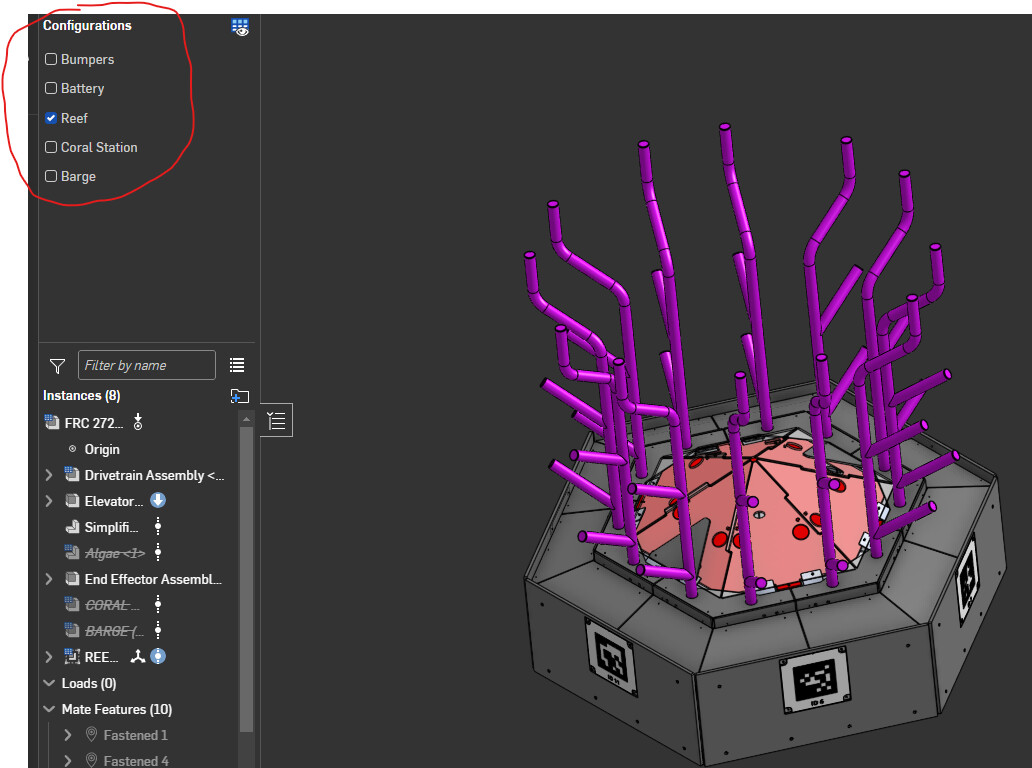Collapse the Mate Features section
Image resolution: width=1032 pixels, height=768 pixels.
(49, 709)
